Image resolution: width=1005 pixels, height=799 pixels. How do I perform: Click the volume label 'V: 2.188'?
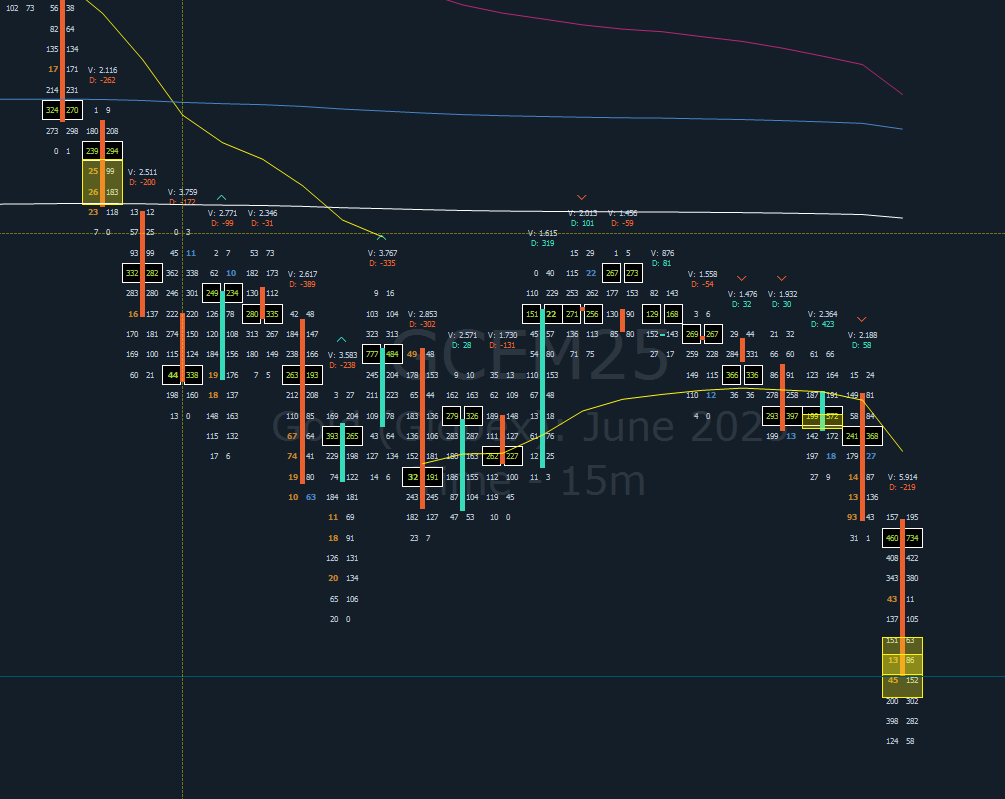tap(863, 335)
